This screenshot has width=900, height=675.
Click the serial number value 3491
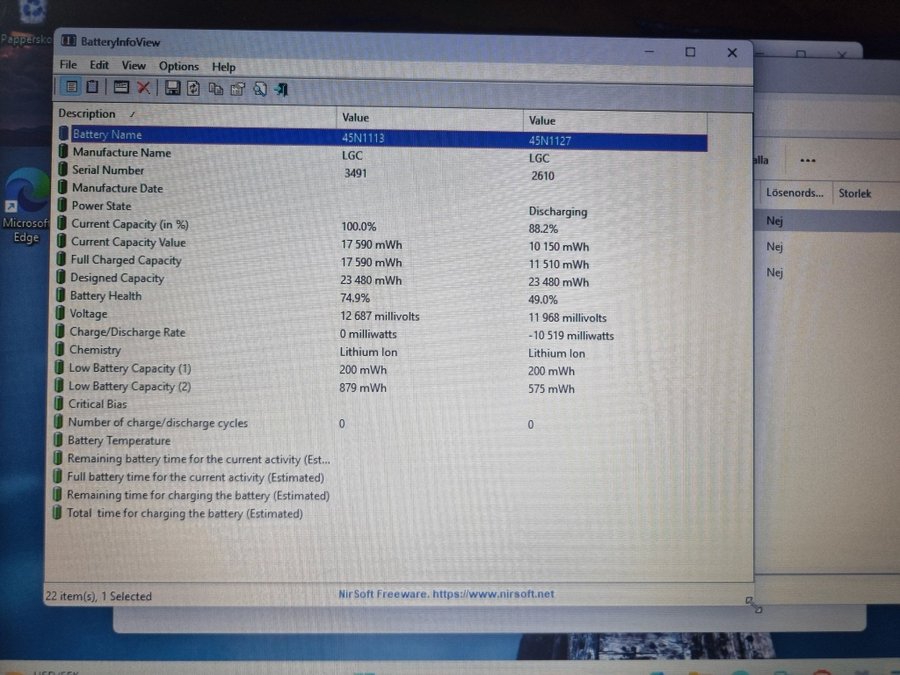coord(355,173)
